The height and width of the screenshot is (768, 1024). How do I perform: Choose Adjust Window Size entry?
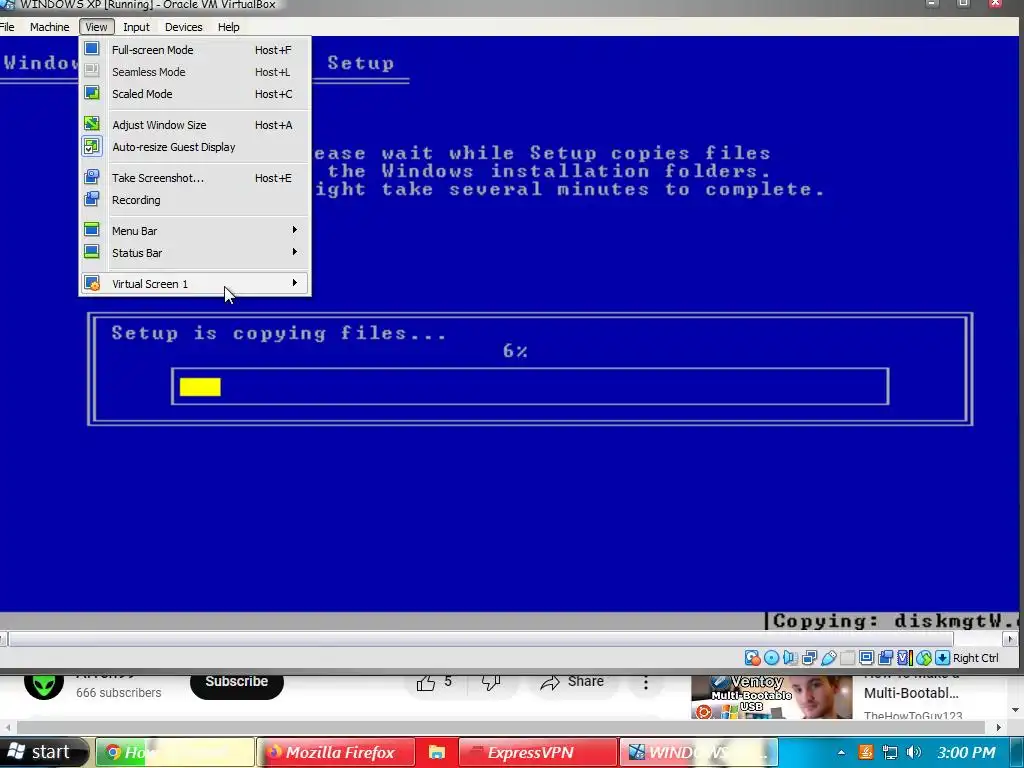(x=195, y=125)
